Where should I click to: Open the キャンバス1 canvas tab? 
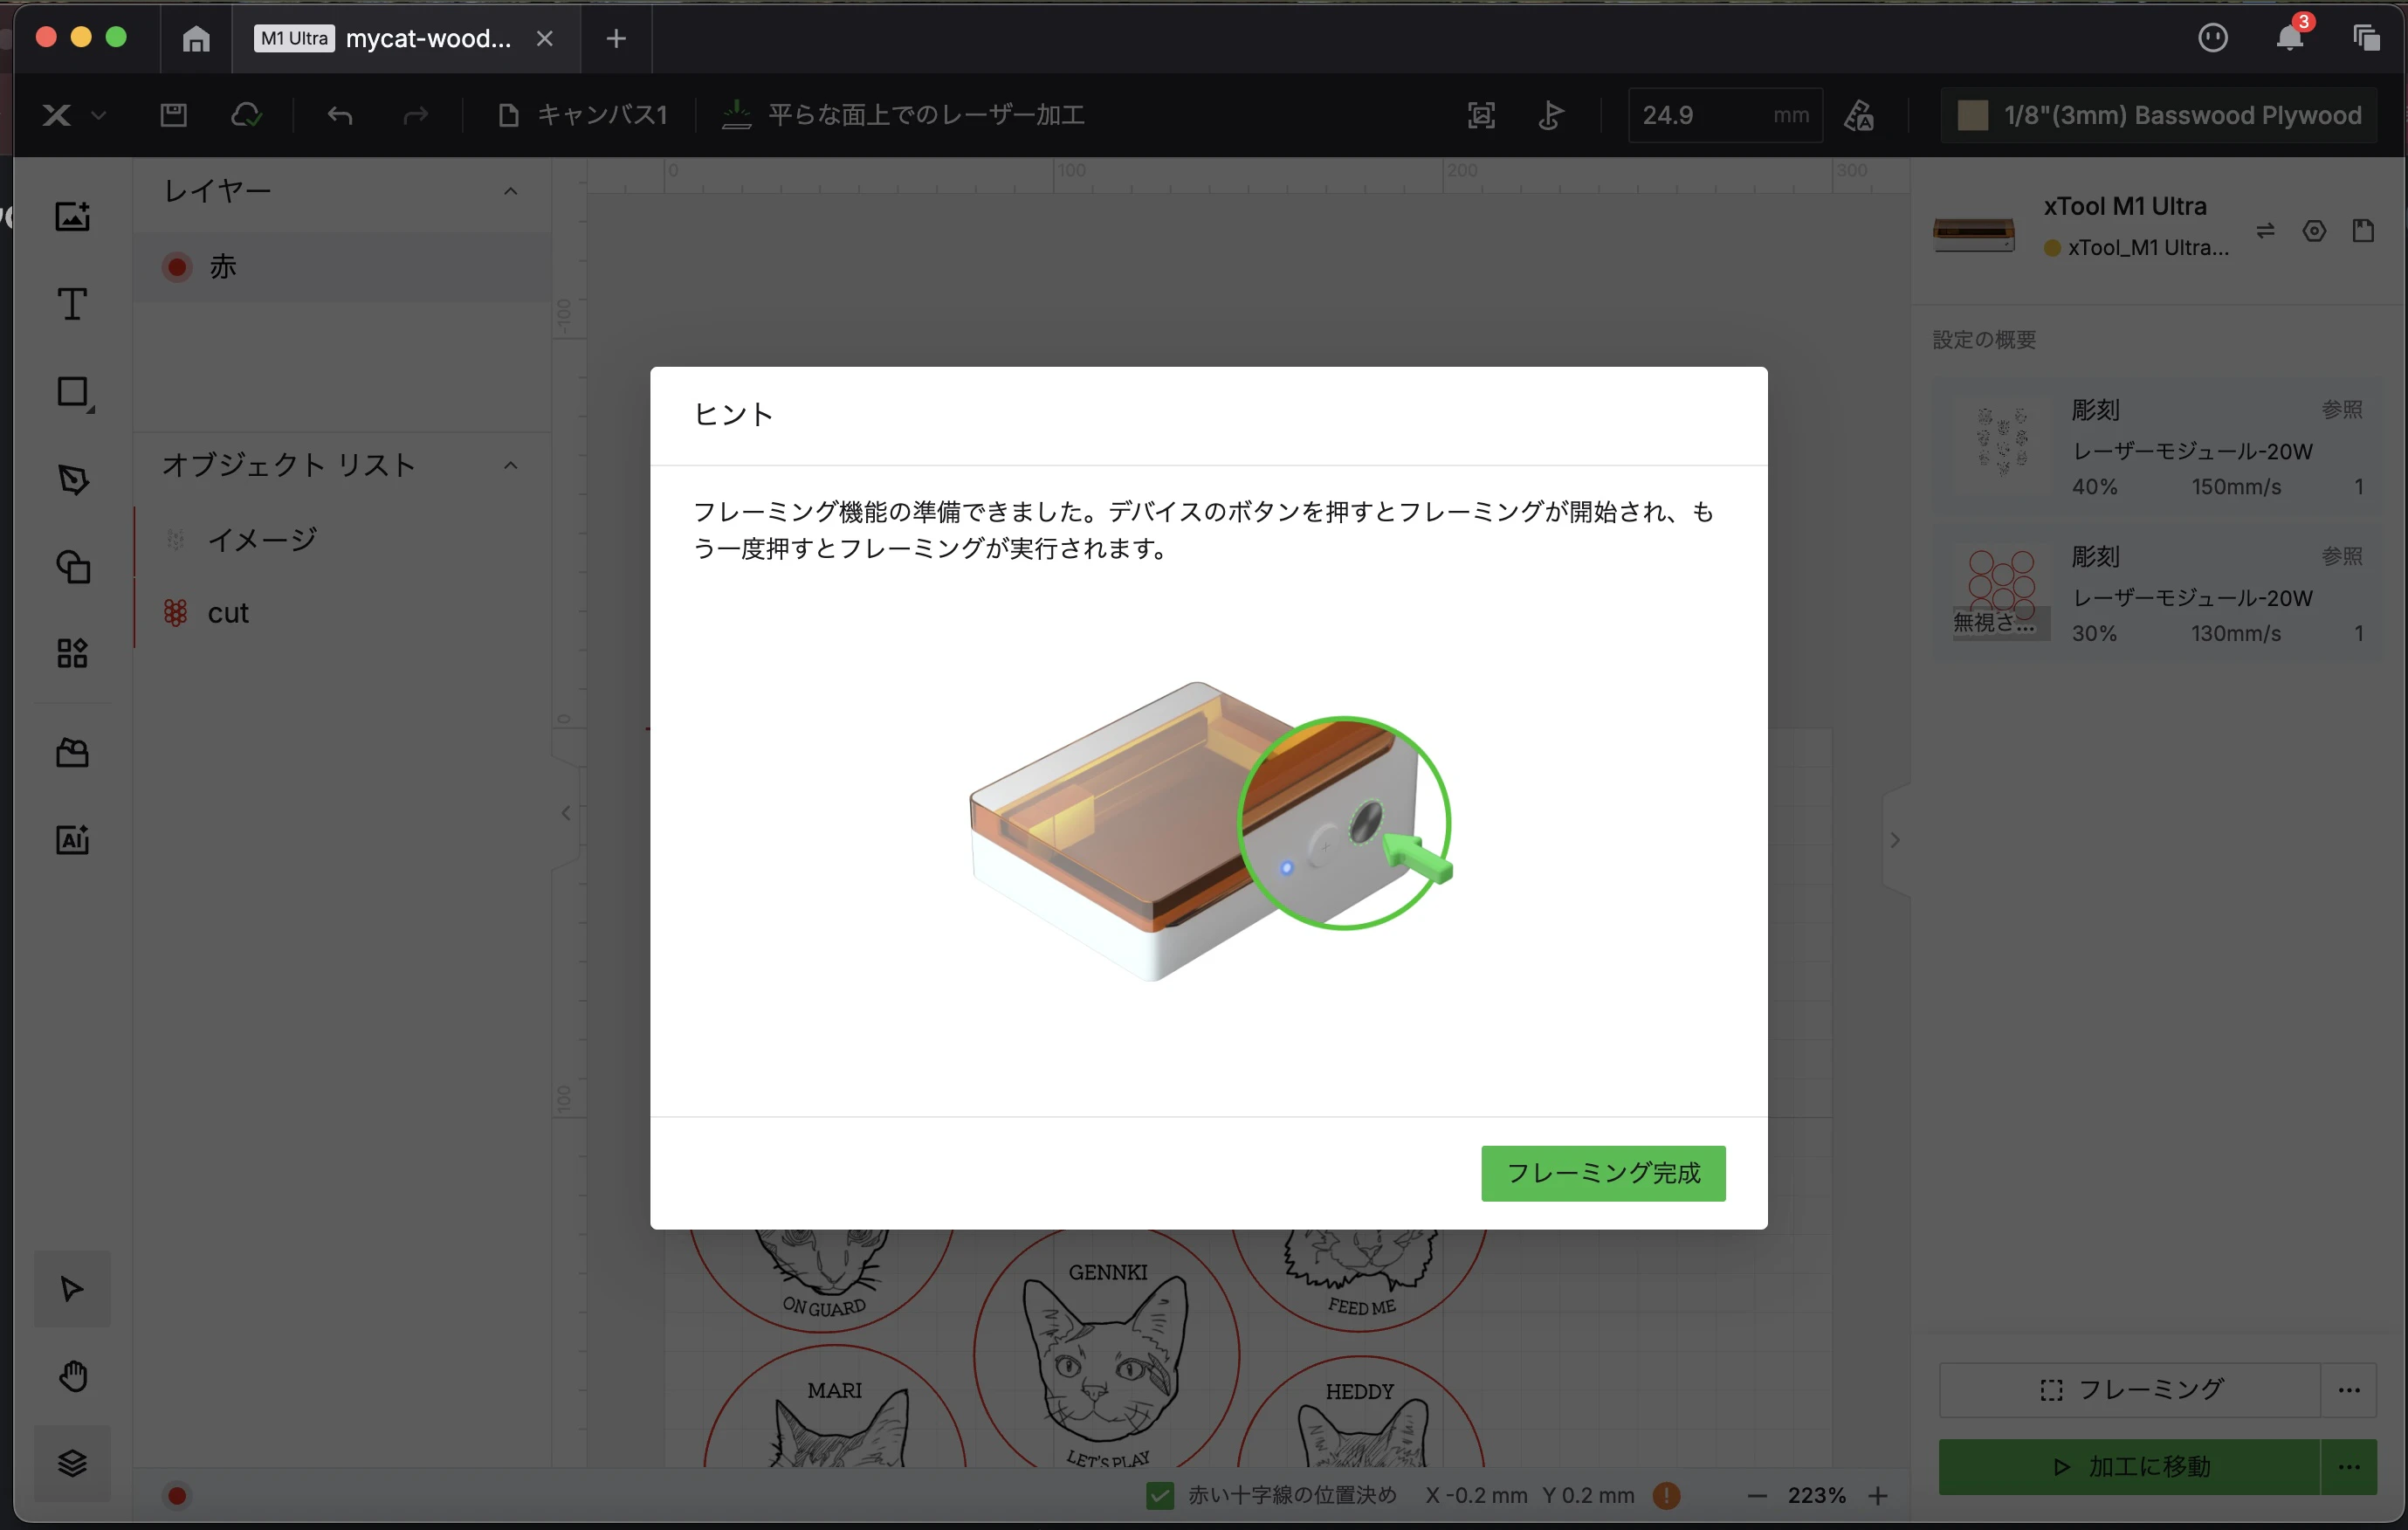coord(582,115)
